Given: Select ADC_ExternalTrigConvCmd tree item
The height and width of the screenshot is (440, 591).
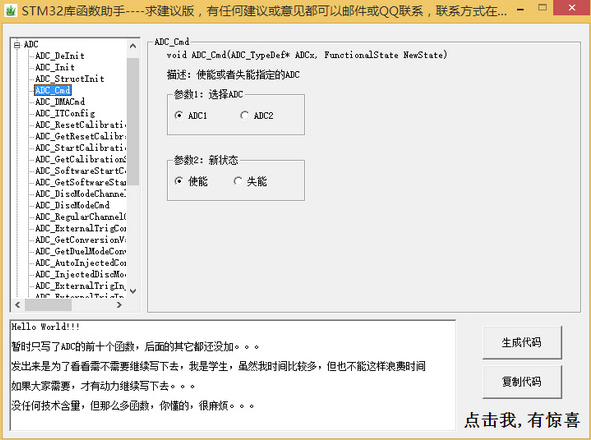Looking at the screenshot, I should [80, 228].
